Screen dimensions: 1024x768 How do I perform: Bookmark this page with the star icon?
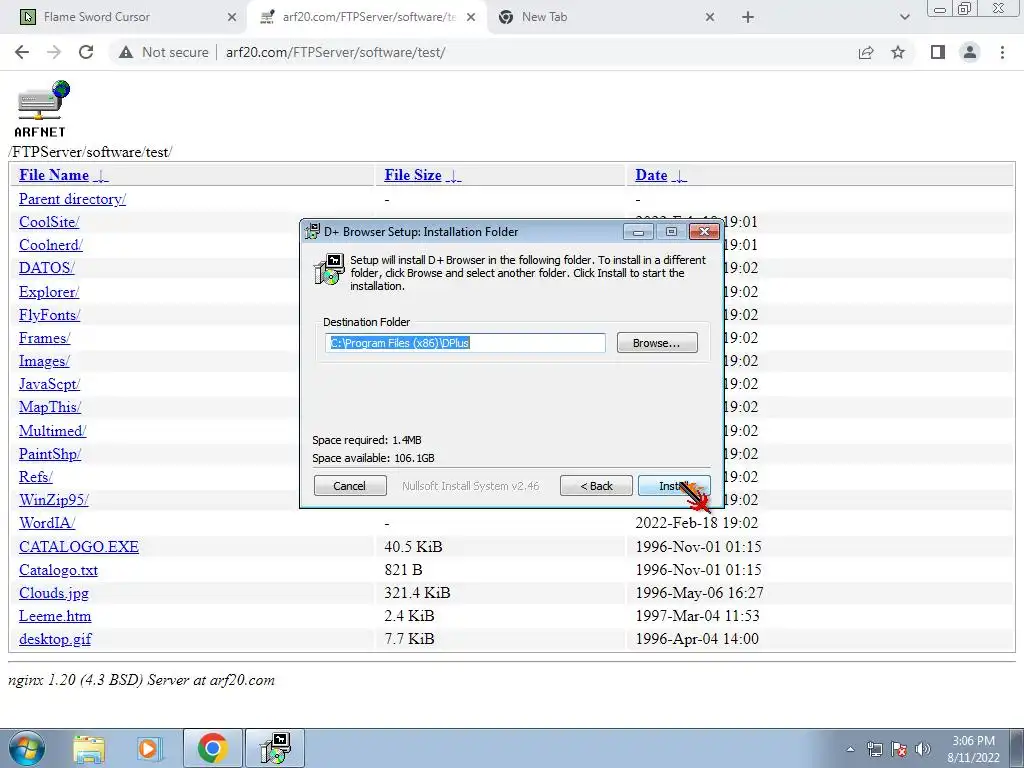[x=898, y=52]
